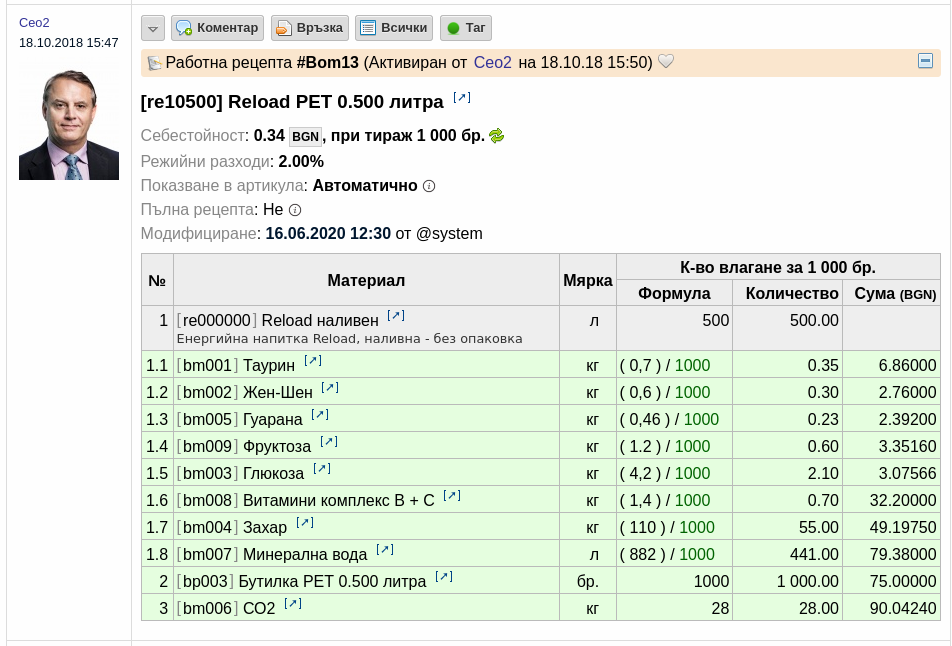Select the [re000000] Reload наливен material name
Viewport: 952px width, 646px height.
(x=277, y=321)
